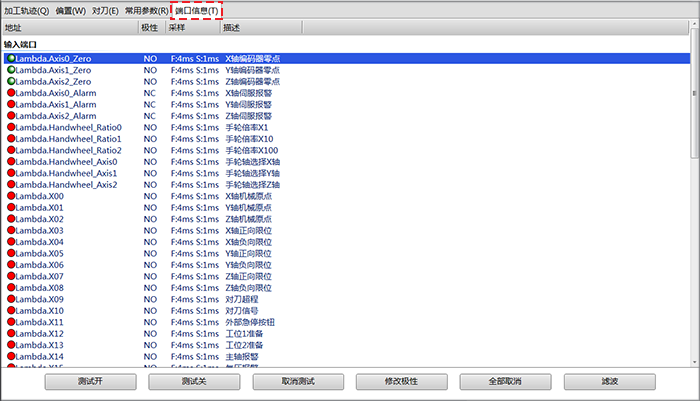Viewport: 700px width, 401px height.
Task: Click the 取消测试 button
Action: [298, 381]
